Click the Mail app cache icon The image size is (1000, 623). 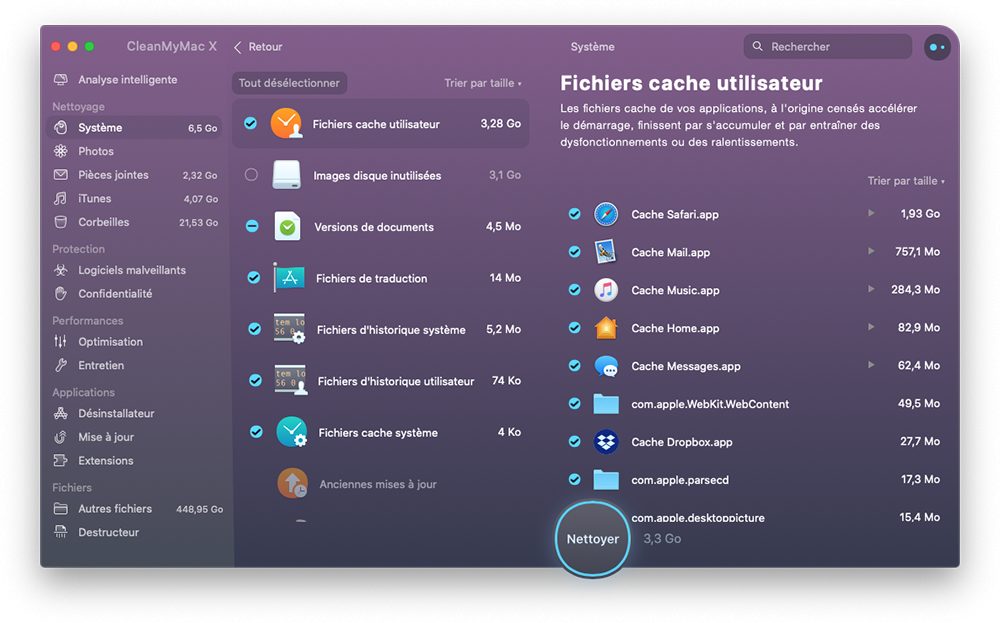pos(606,252)
